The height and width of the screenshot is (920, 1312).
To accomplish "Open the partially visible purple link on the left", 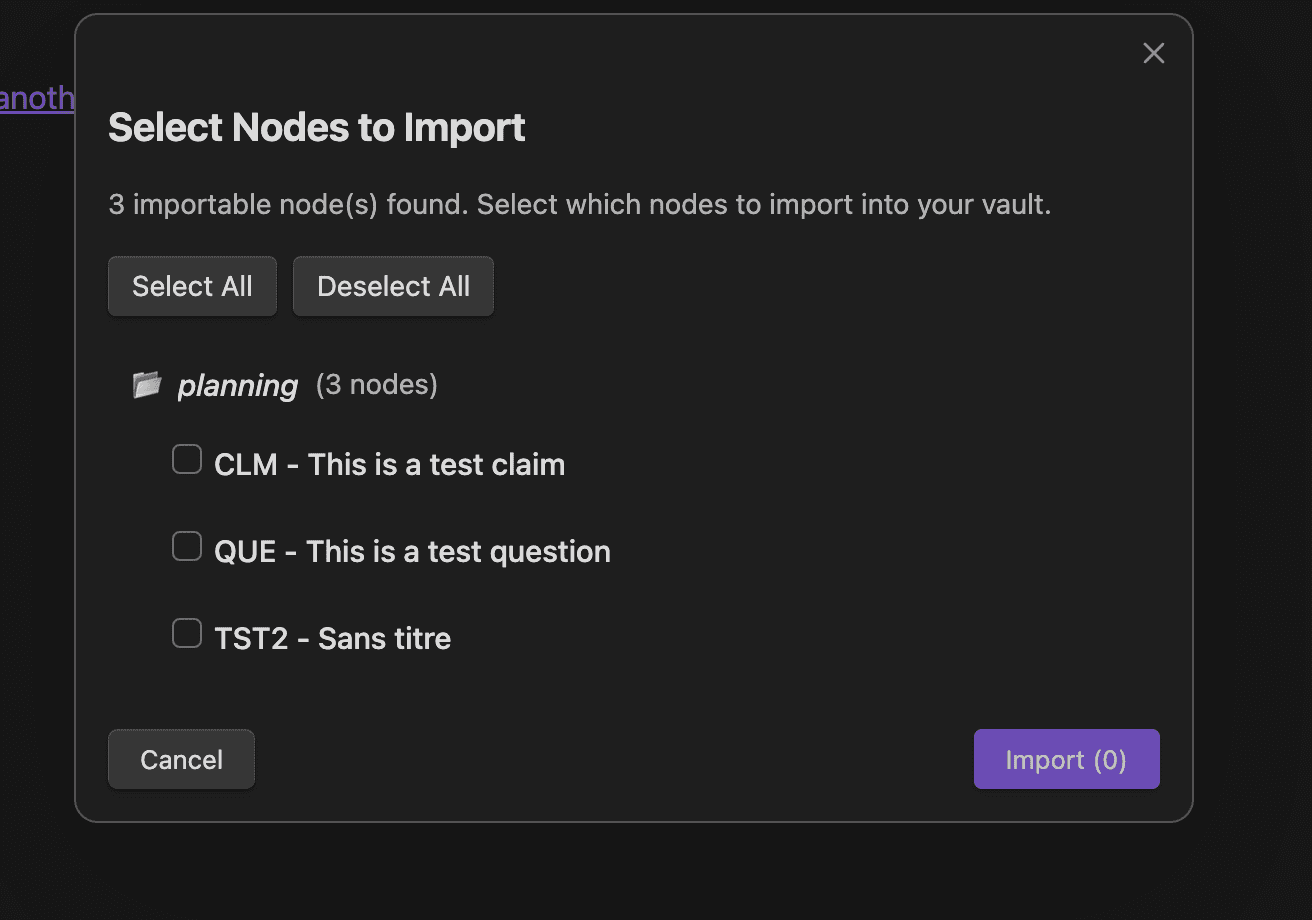I will point(37,98).
